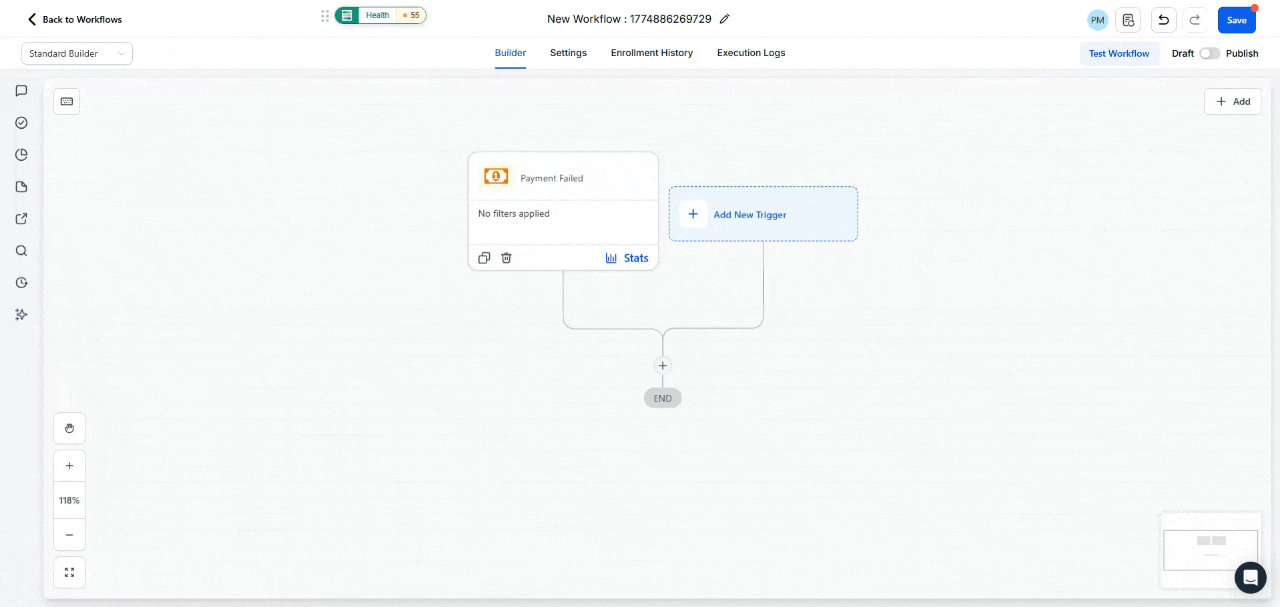The height and width of the screenshot is (607, 1280).
Task: Click the END node
Action: coord(663,398)
